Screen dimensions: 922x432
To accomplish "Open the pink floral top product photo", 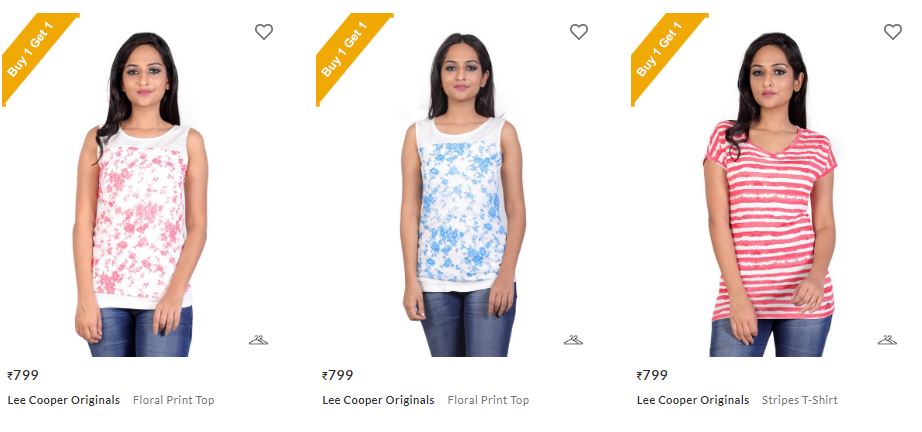I will point(141,194).
